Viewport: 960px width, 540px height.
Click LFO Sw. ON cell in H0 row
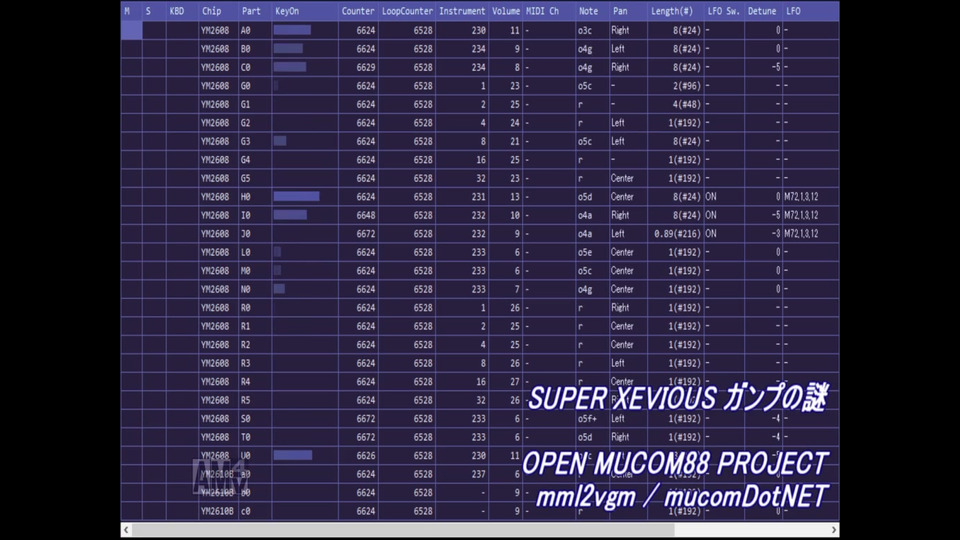tap(724, 197)
